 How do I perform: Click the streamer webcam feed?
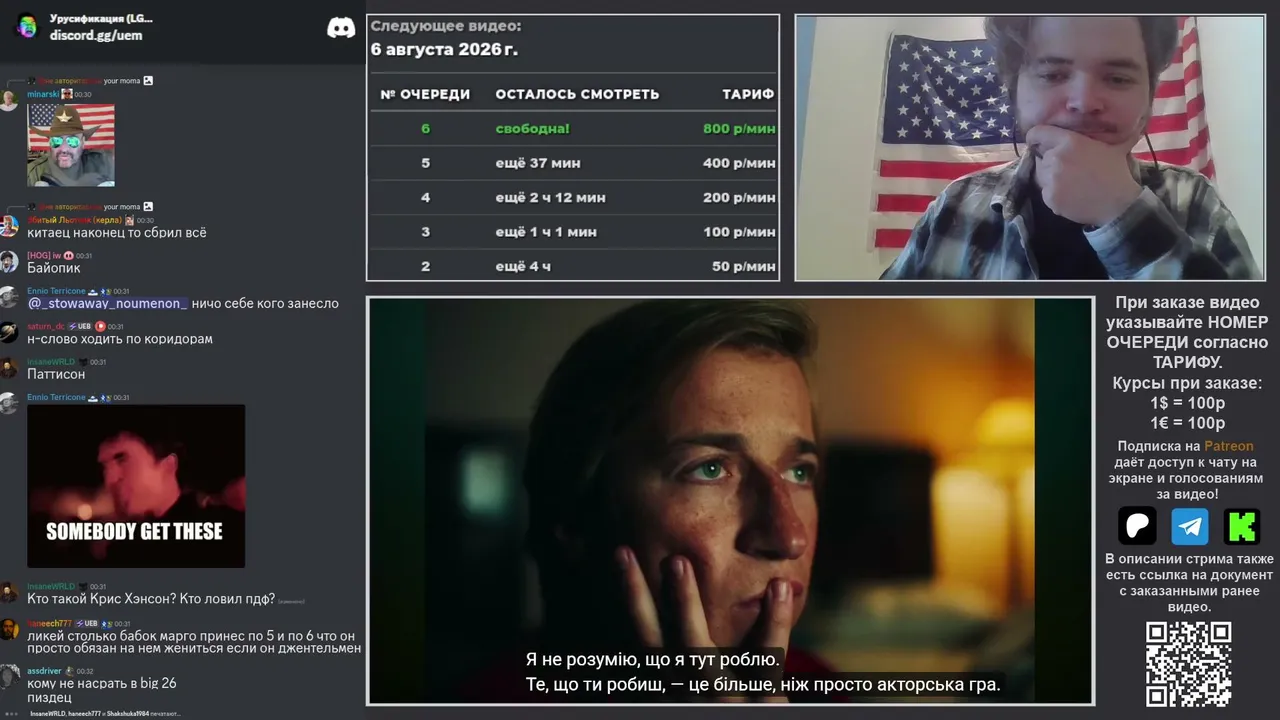[1030, 147]
